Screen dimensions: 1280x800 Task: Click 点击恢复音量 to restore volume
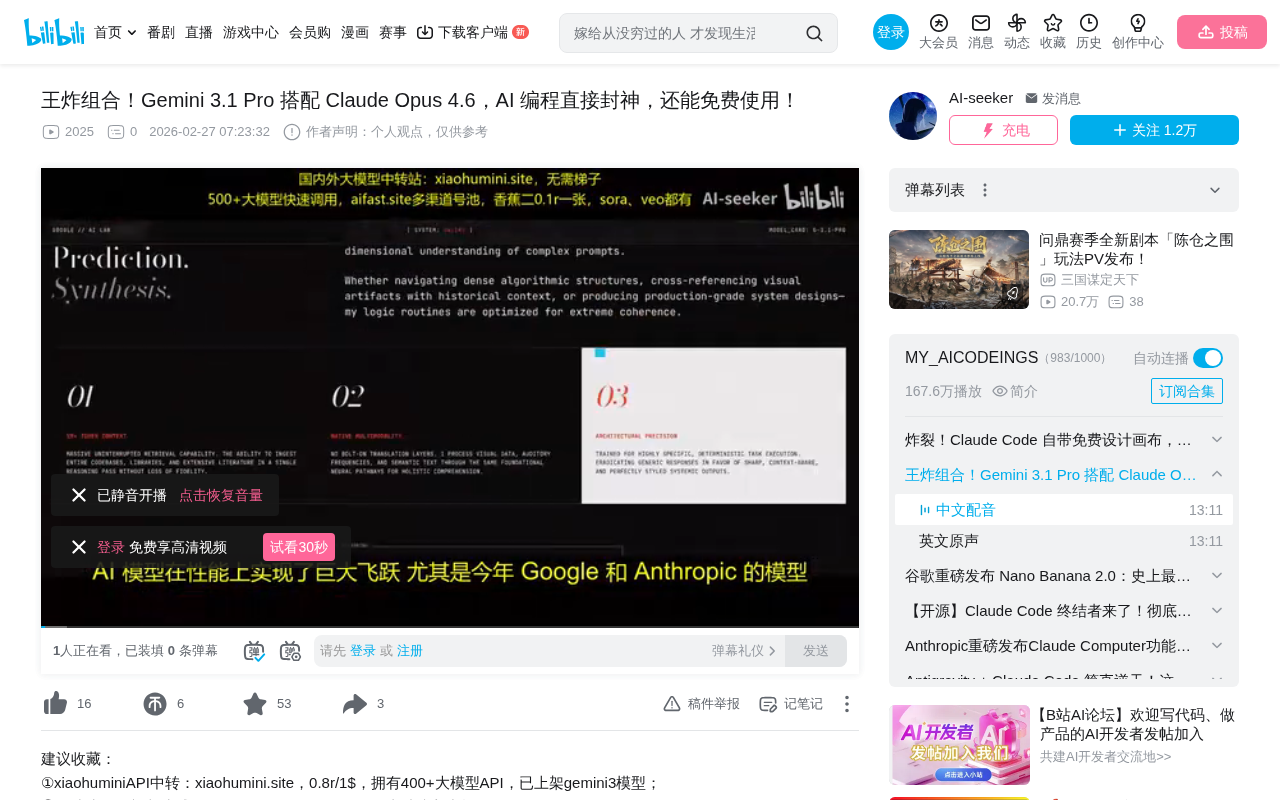coord(221,495)
